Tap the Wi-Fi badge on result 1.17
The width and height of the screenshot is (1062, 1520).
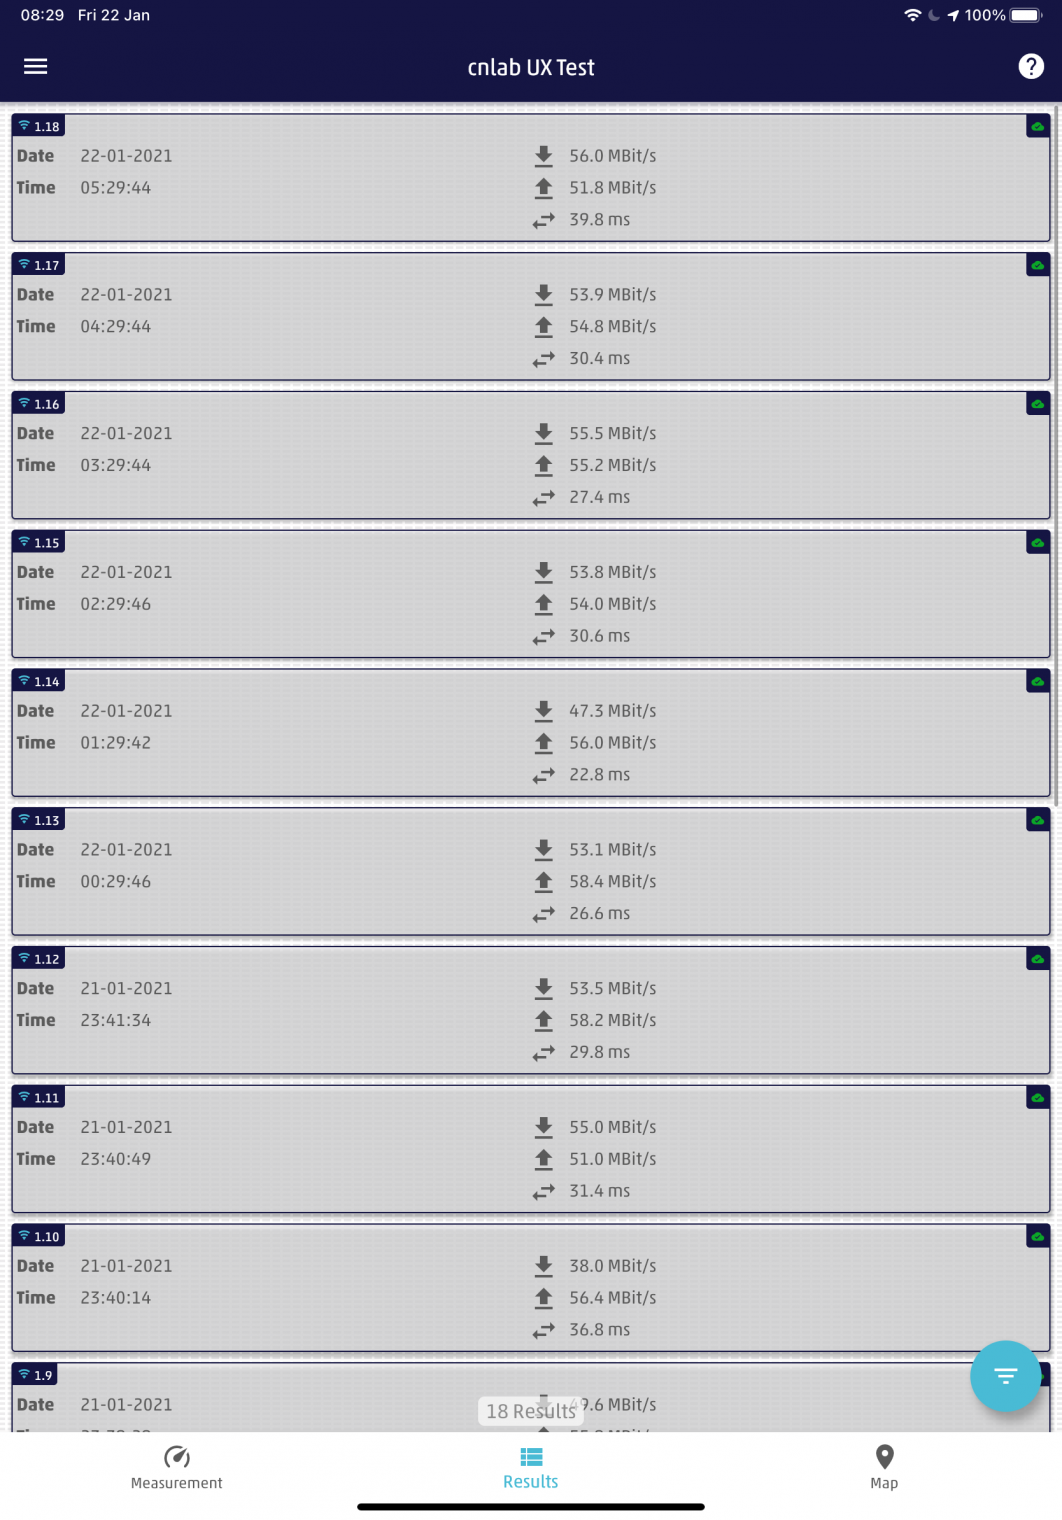coord(39,265)
